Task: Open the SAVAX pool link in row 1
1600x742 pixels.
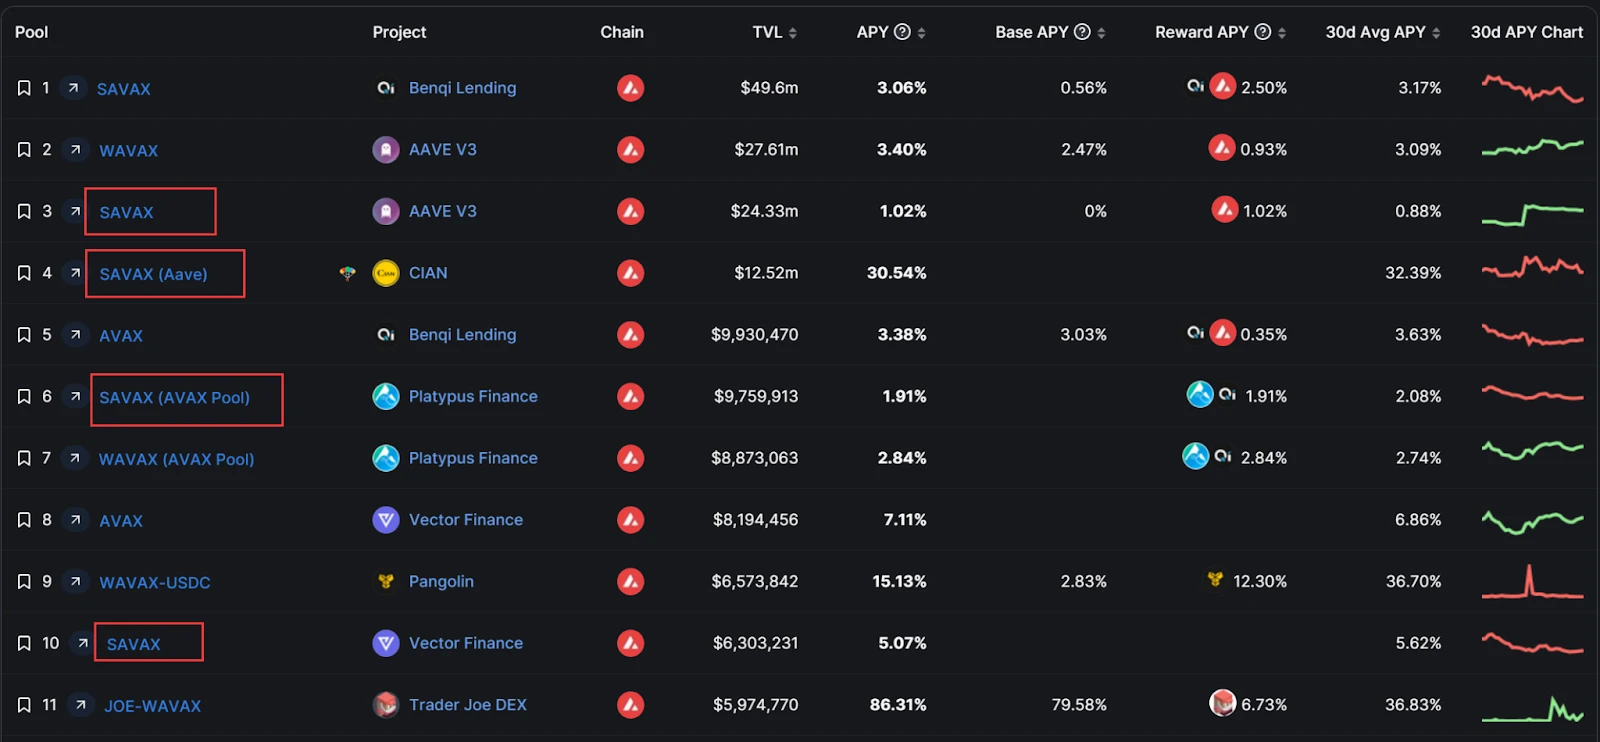Action: pos(124,89)
